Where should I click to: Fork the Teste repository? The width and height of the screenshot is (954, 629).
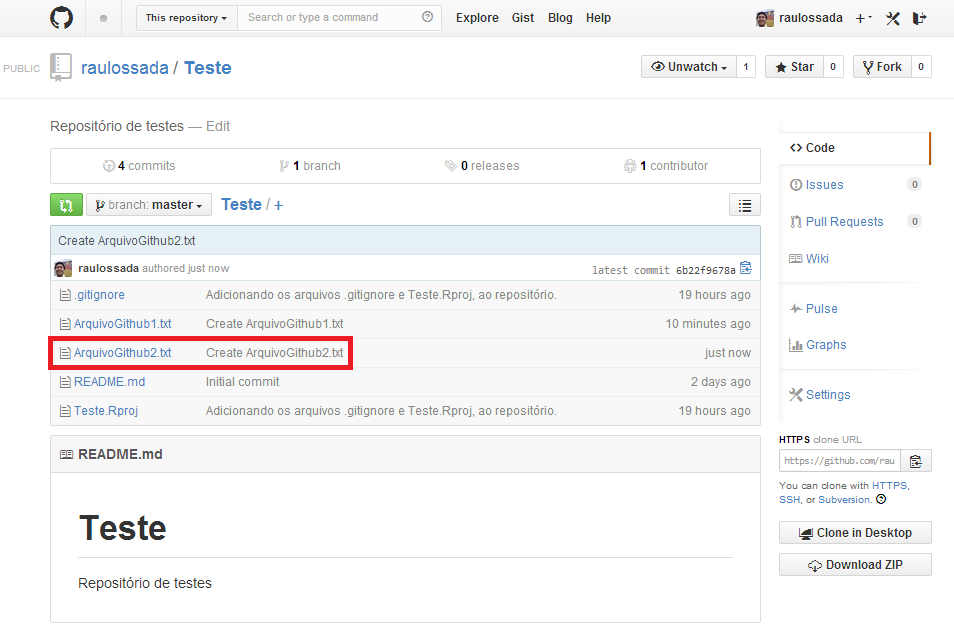882,67
